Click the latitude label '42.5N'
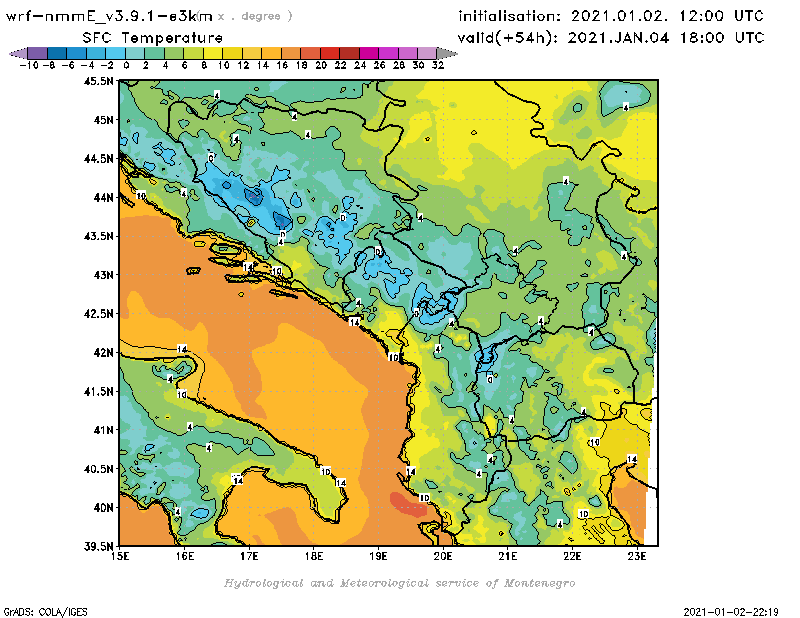Image resolution: width=800 pixels, height=618 pixels. [98, 314]
